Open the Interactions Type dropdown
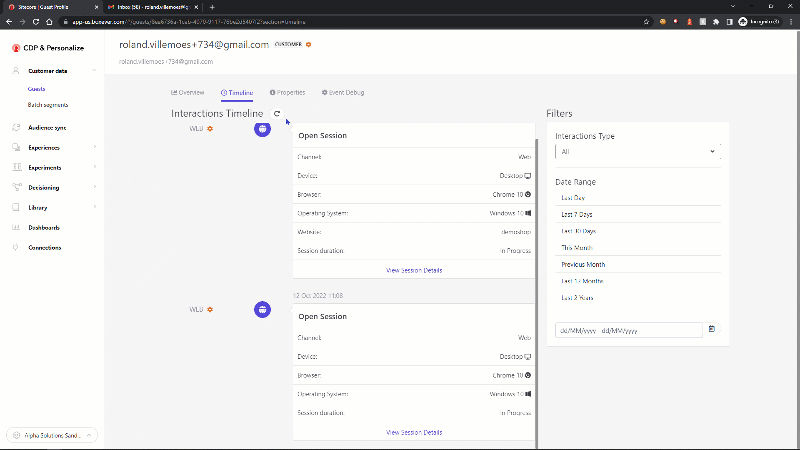The image size is (800, 450). click(637, 152)
